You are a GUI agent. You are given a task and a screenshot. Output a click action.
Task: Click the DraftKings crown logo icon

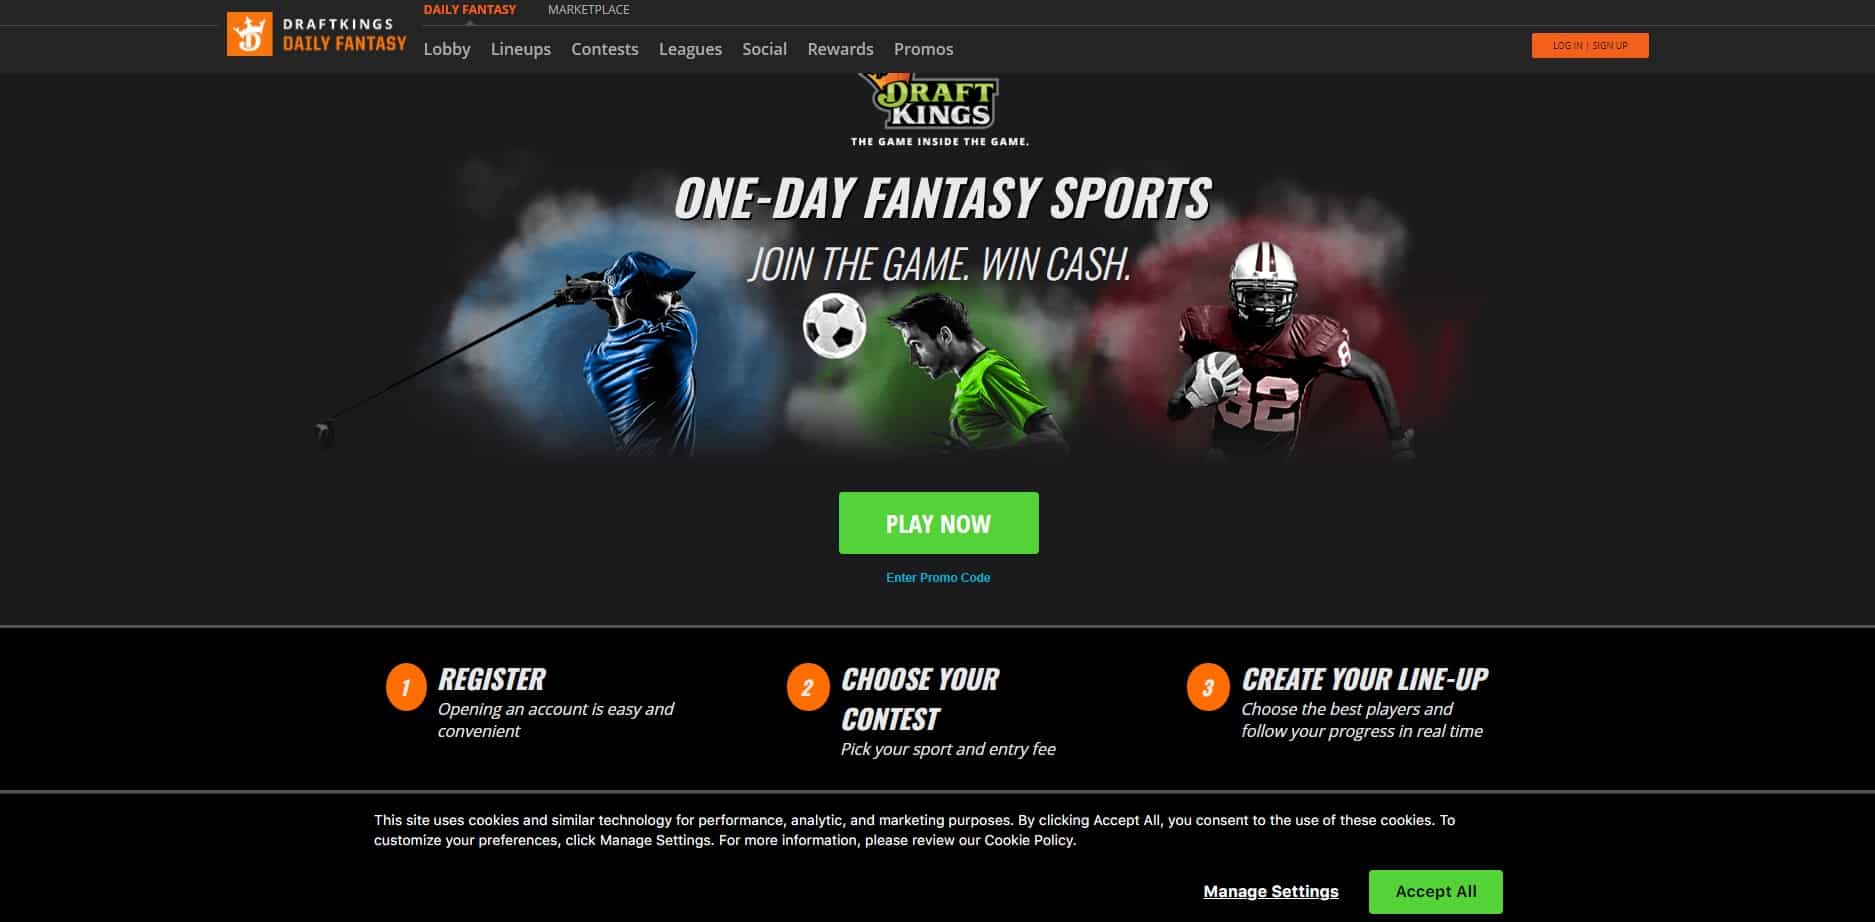(x=249, y=34)
